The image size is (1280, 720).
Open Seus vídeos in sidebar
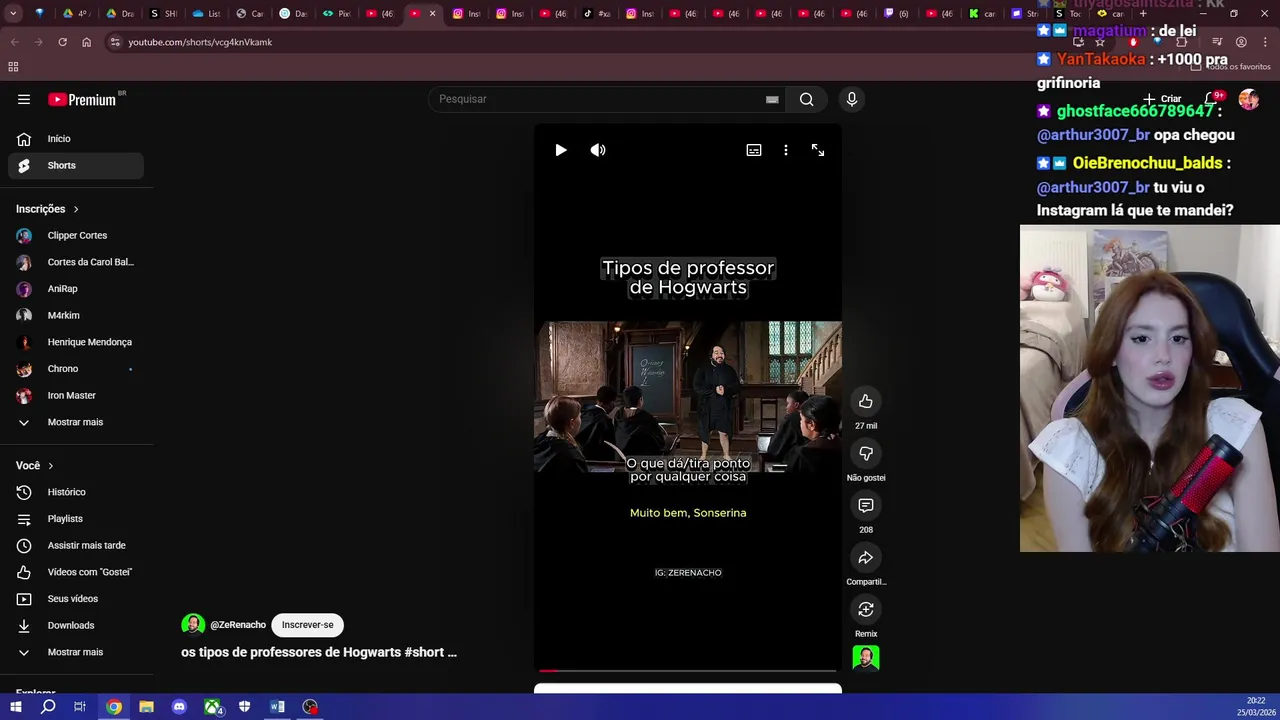click(x=76, y=599)
